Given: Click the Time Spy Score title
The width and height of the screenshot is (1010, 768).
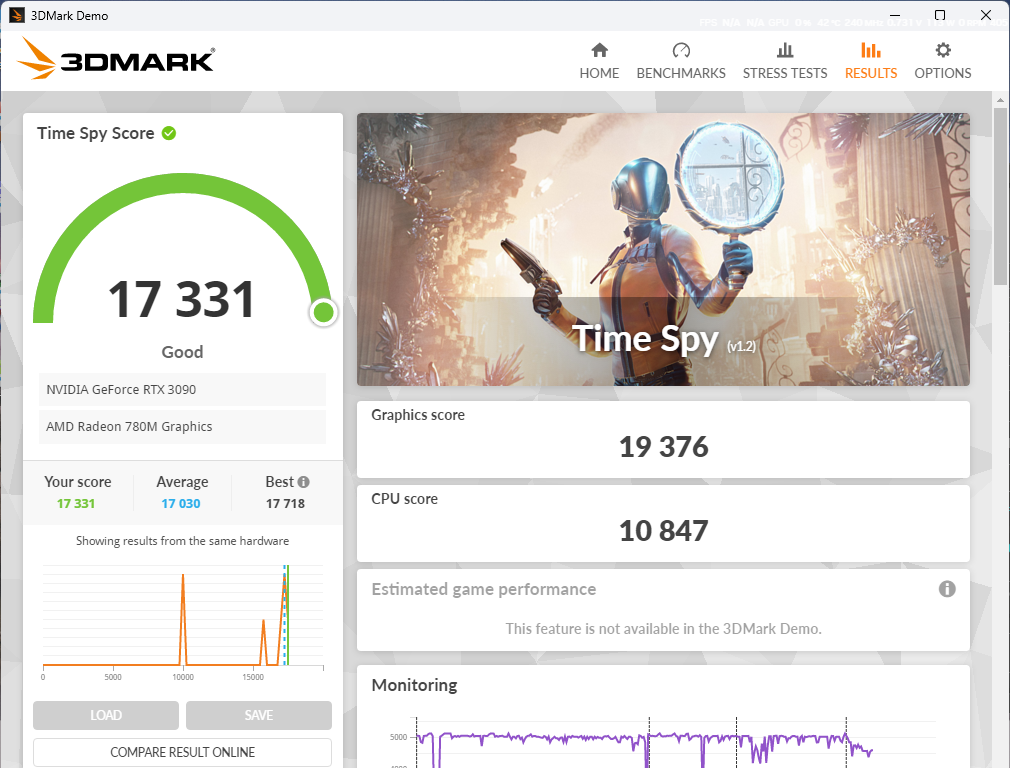Looking at the screenshot, I should (95, 133).
